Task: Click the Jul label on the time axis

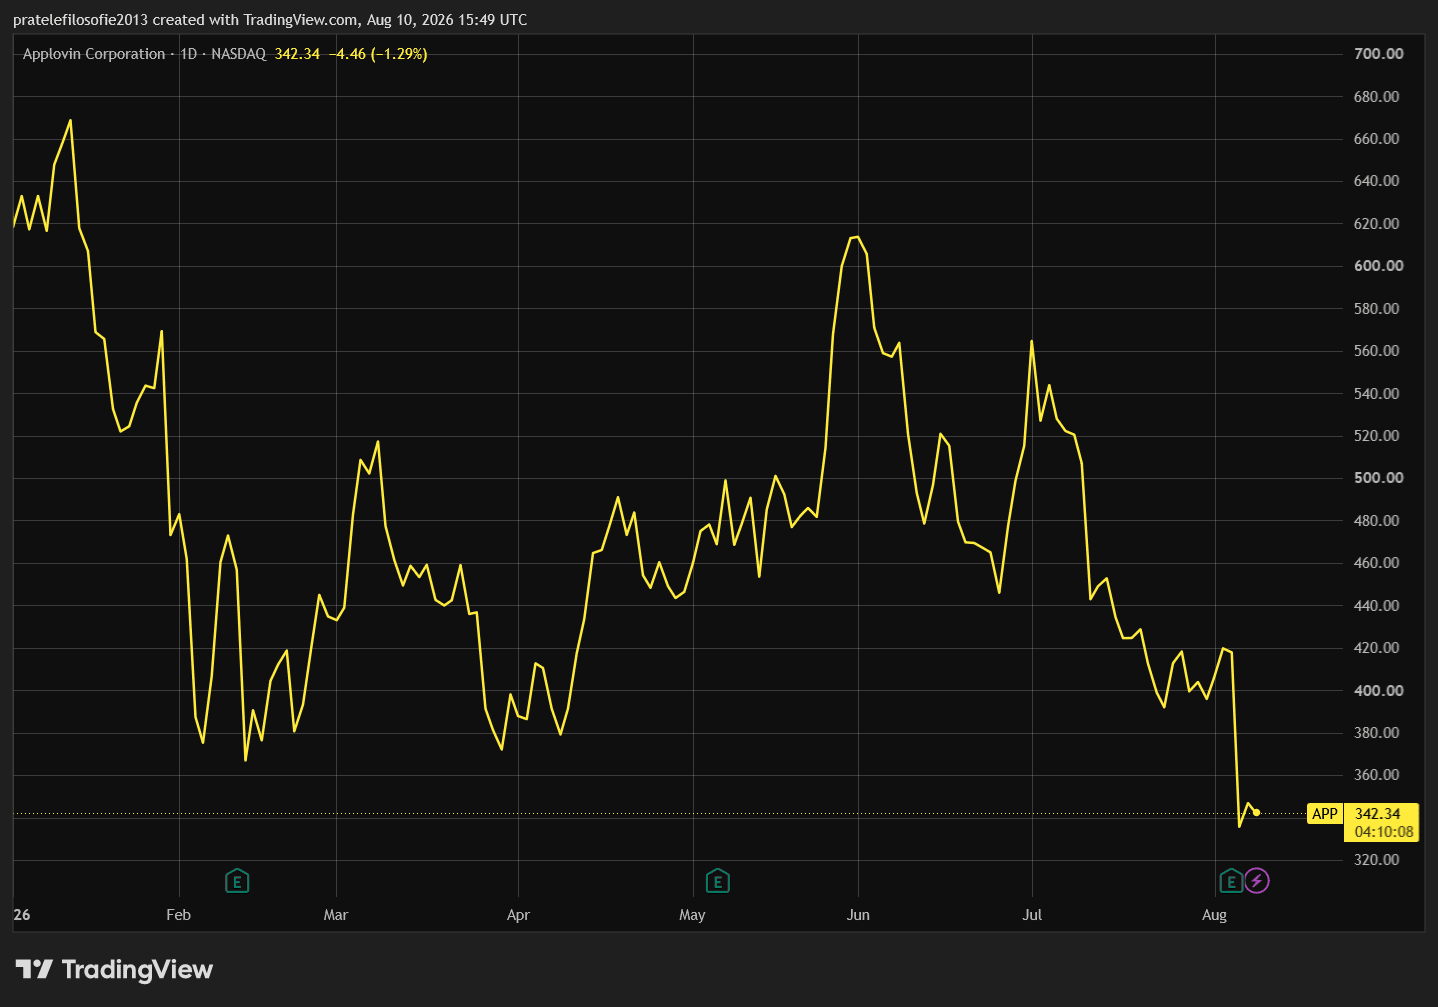Action: click(x=1032, y=915)
